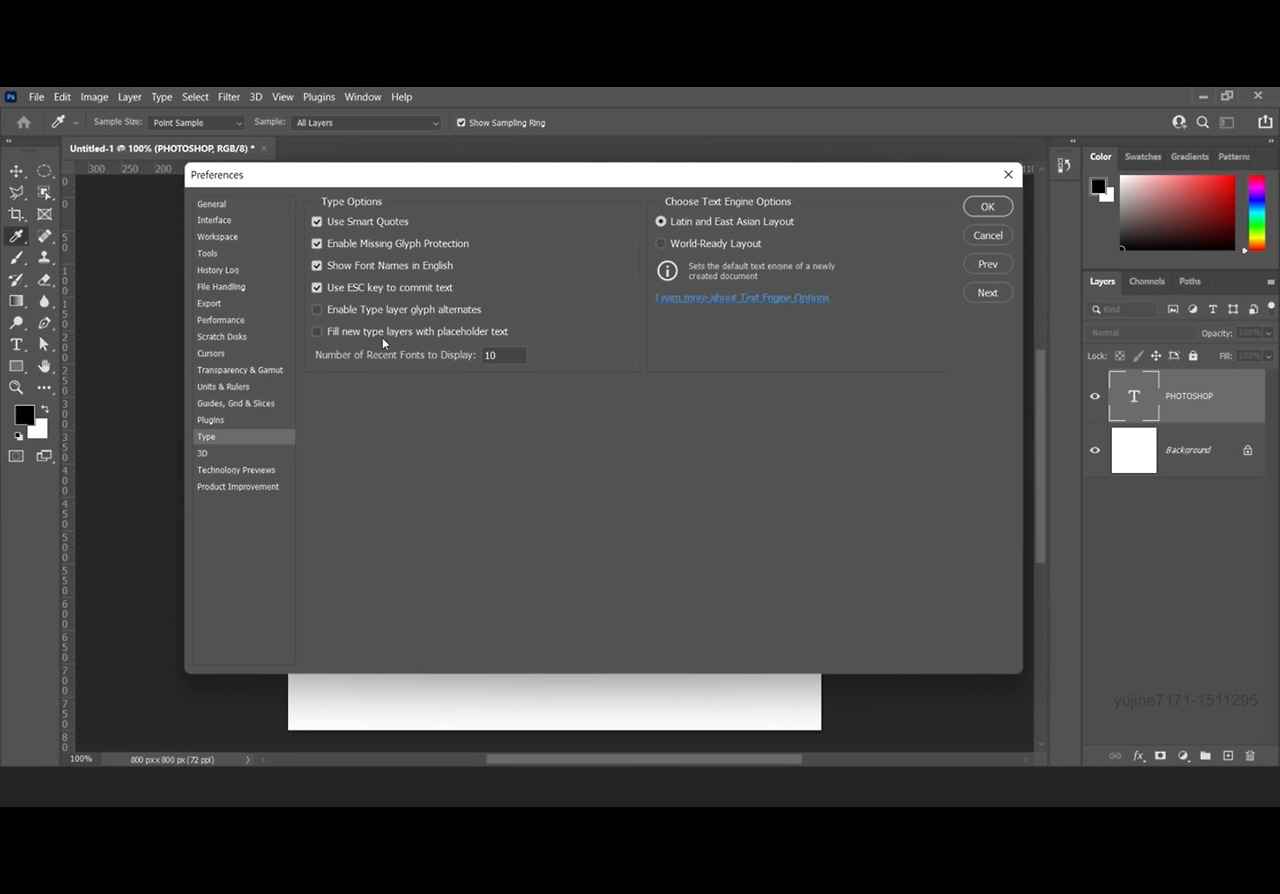1280x894 pixels.
Task: Expand the layer Opacity dropdown arrow
Action: [x=1269, y=333]
